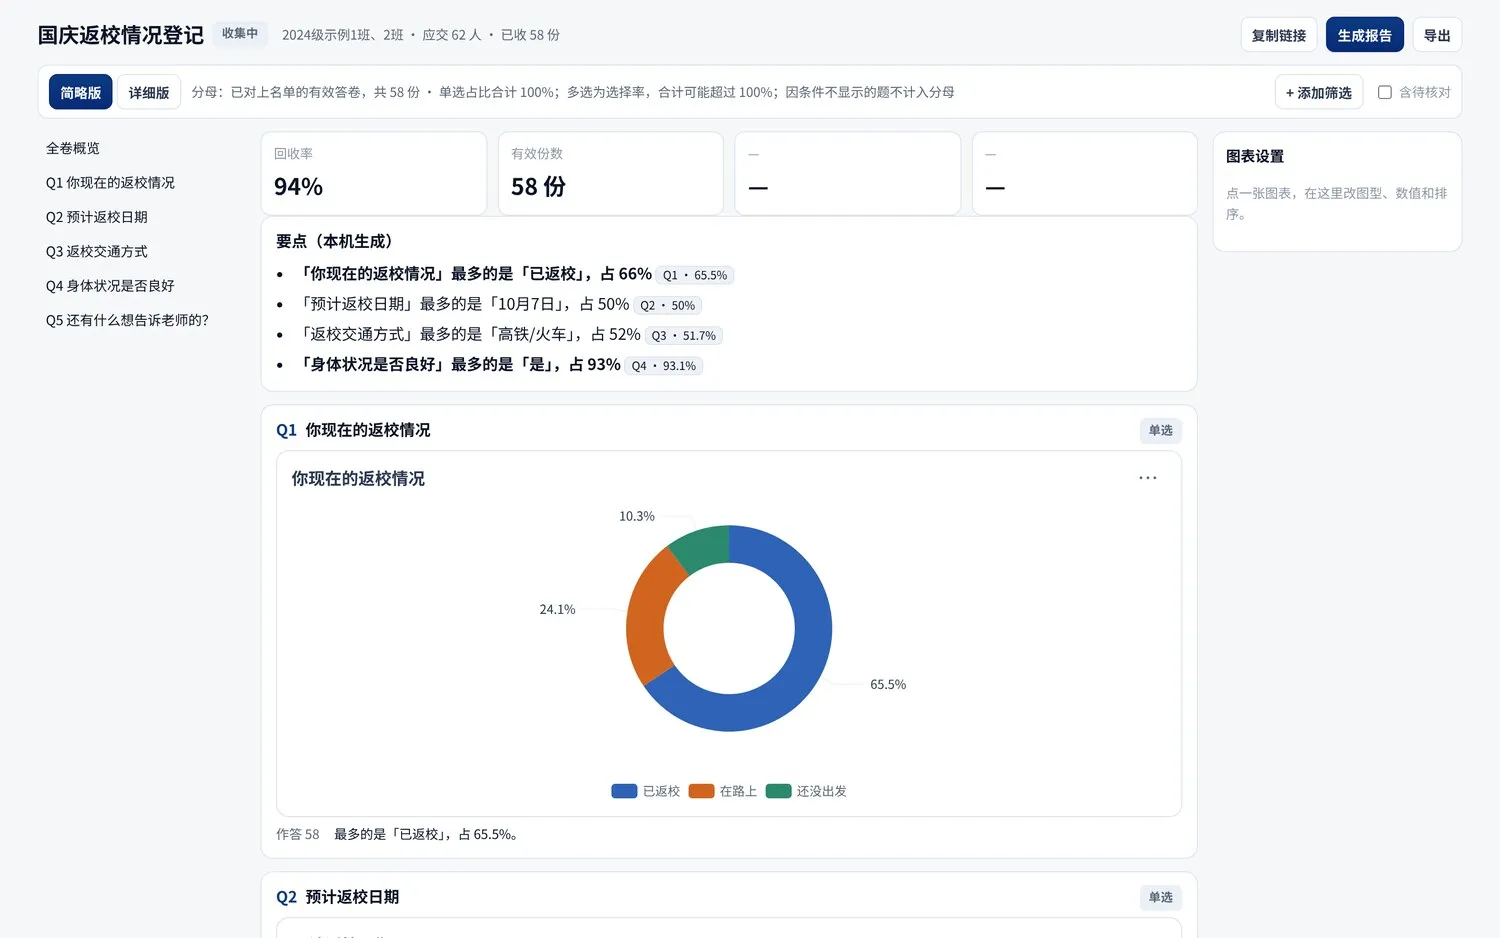Click the Q3 · 51.7% reference chip
This screenshot has width=1500, height=938.
(684, 335)
